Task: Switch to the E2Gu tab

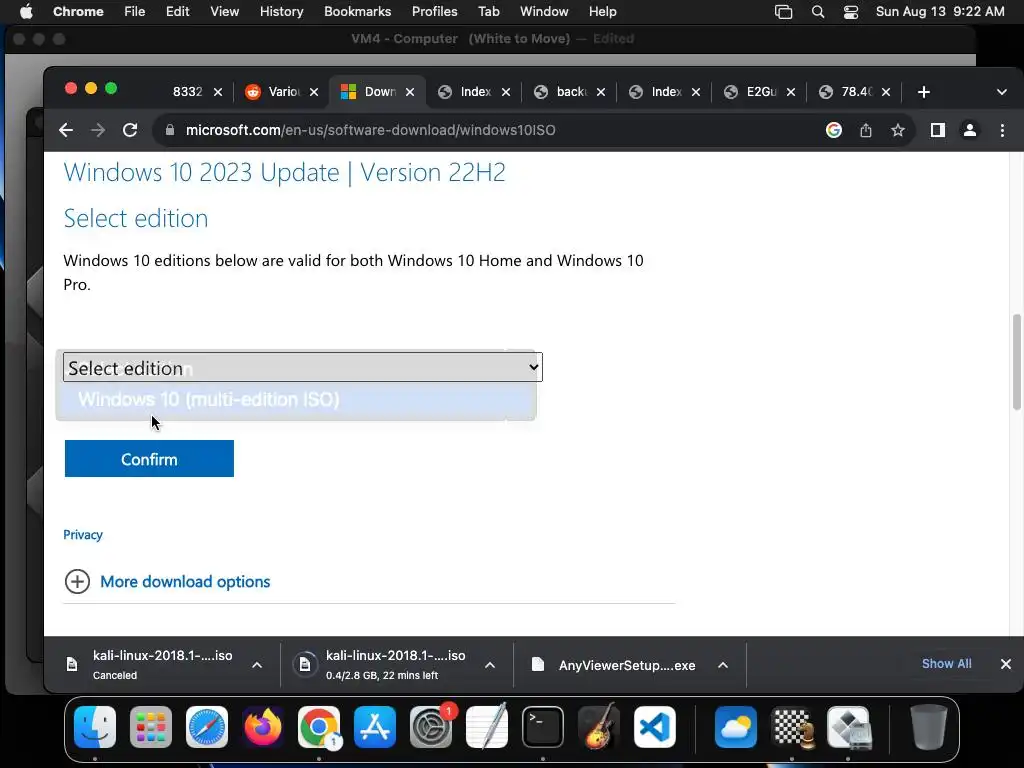Action: click(760, 91)
